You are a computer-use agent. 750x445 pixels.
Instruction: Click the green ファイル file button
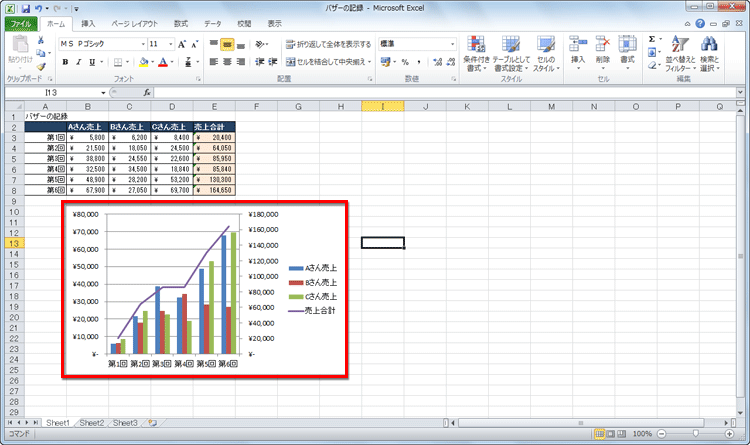coord(21,23)
